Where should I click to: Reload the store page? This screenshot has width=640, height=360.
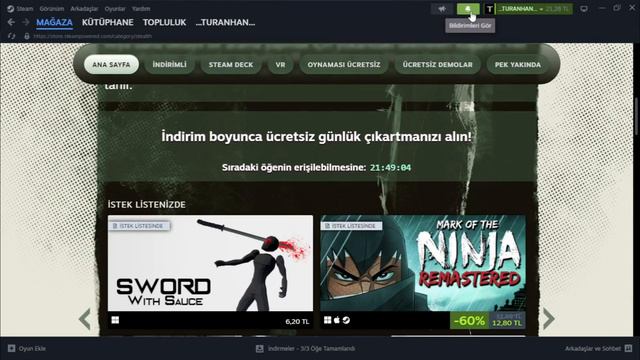pyautogui.click(x=11, y=36)
